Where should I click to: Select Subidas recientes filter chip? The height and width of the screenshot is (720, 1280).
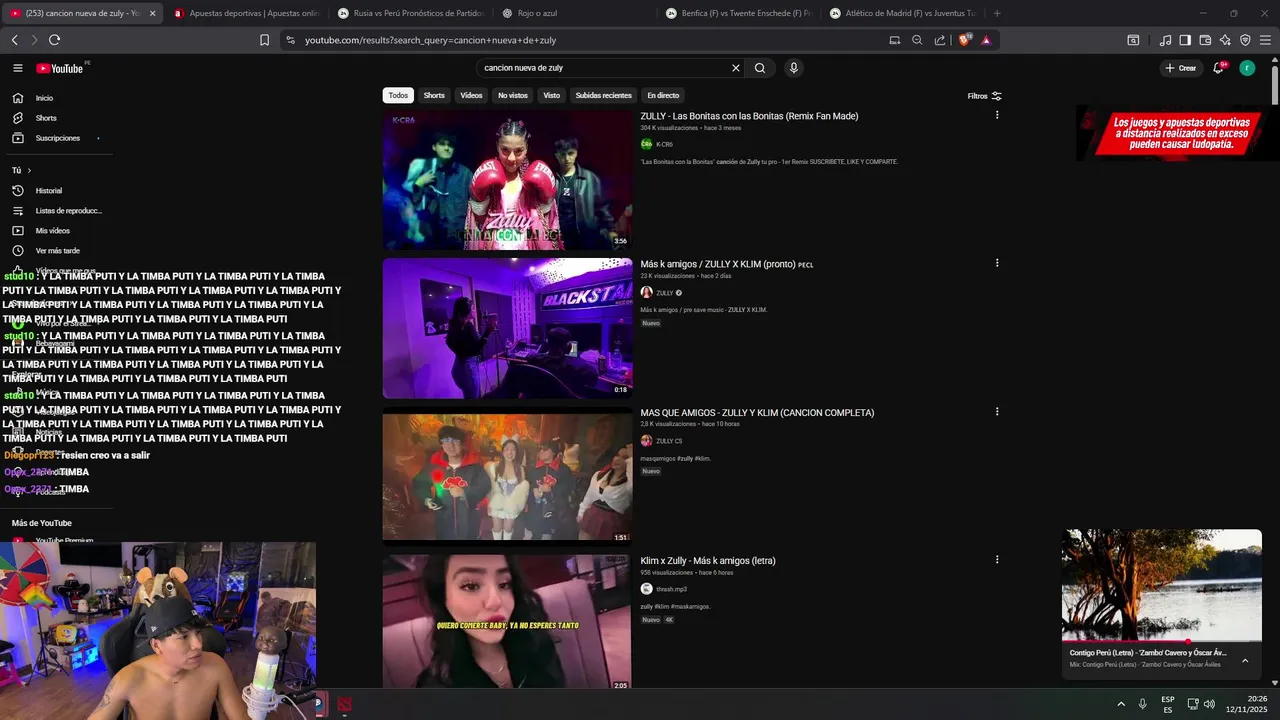(x=603, y=95)
